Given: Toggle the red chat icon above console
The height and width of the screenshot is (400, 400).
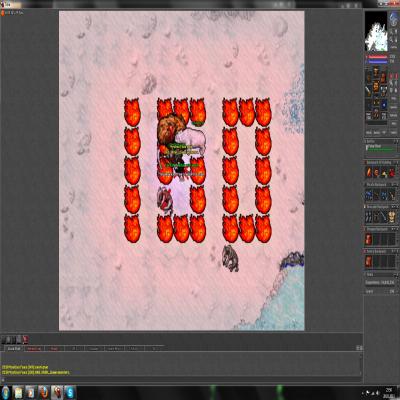Looking at the screenshot, I should [25, 339].
